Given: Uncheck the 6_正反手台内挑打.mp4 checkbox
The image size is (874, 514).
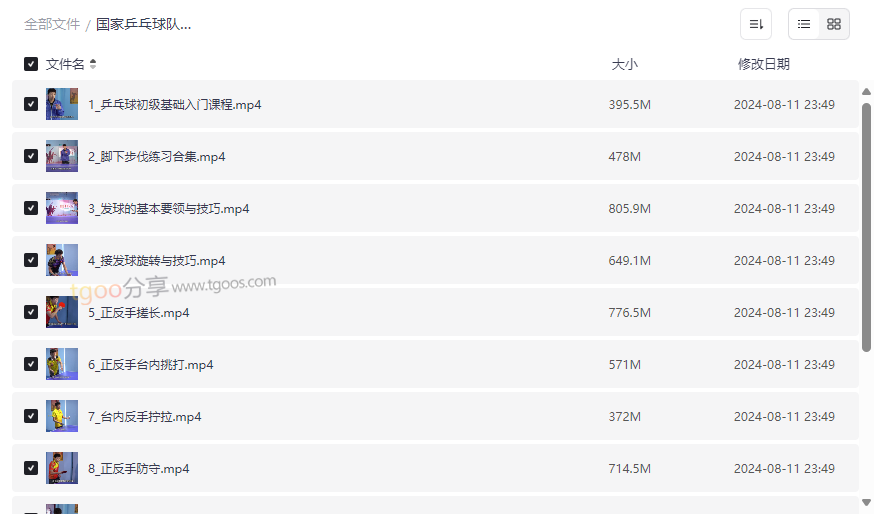Looking at the screenshot, I should point(31,364).
